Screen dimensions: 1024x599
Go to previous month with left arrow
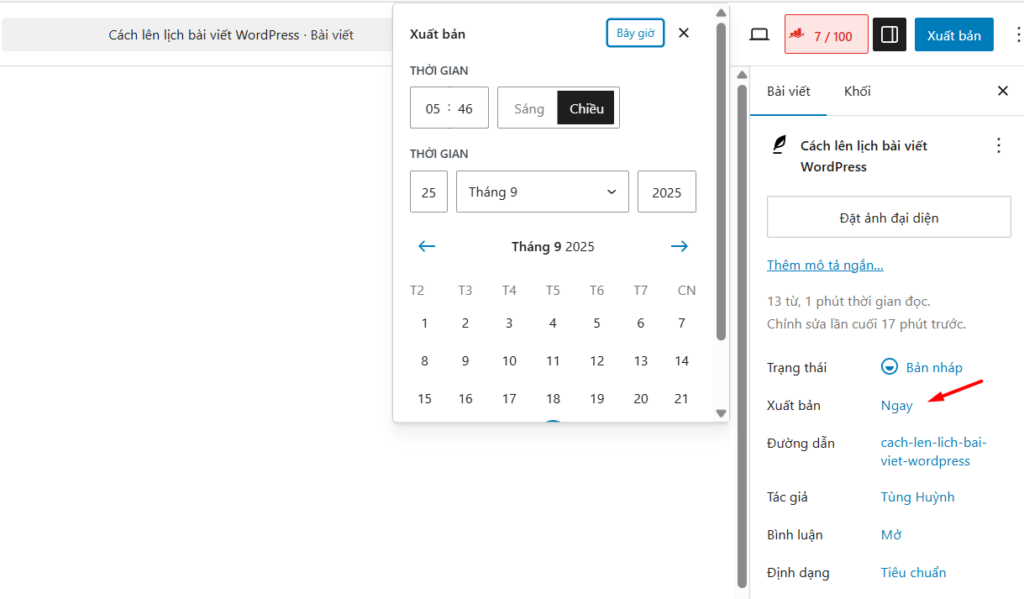(426, 246)
